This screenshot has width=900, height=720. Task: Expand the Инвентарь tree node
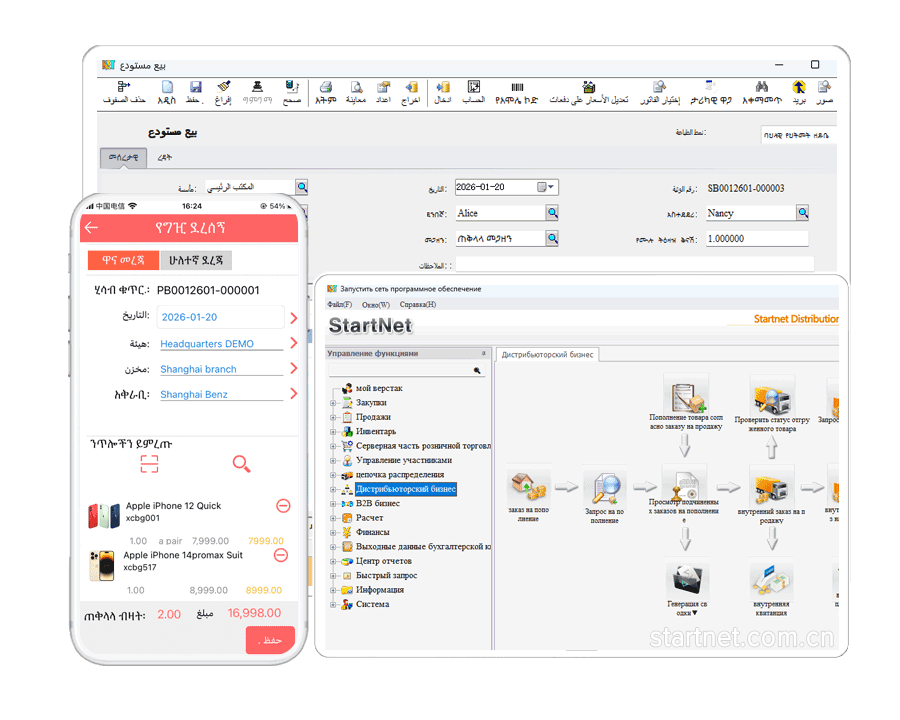(x=334, y=432)
